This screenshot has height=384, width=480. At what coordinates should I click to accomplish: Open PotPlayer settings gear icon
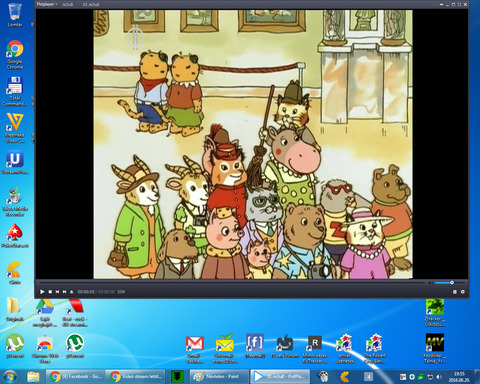(x=463, y=292)
